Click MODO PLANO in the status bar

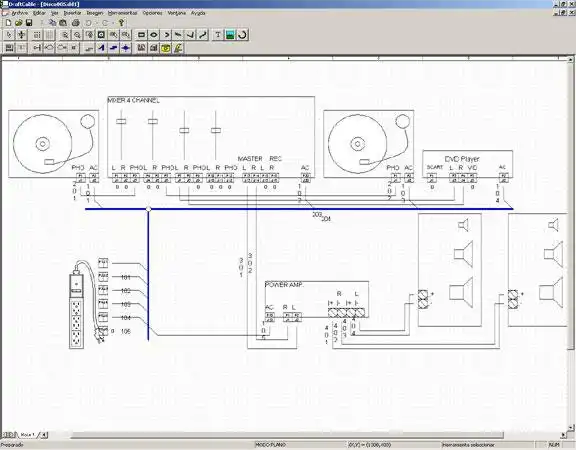coord(270,445)
